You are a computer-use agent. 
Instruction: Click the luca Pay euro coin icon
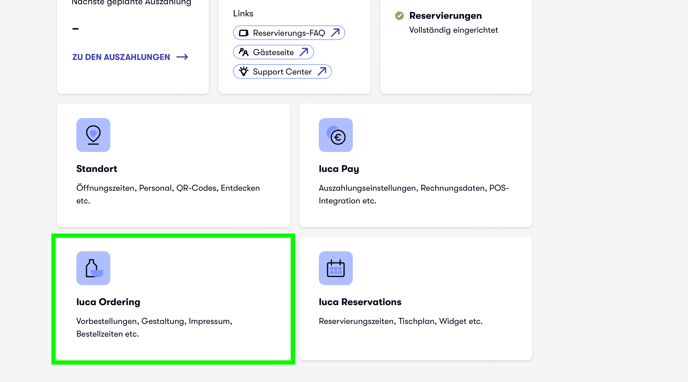(x=336, y=135)
